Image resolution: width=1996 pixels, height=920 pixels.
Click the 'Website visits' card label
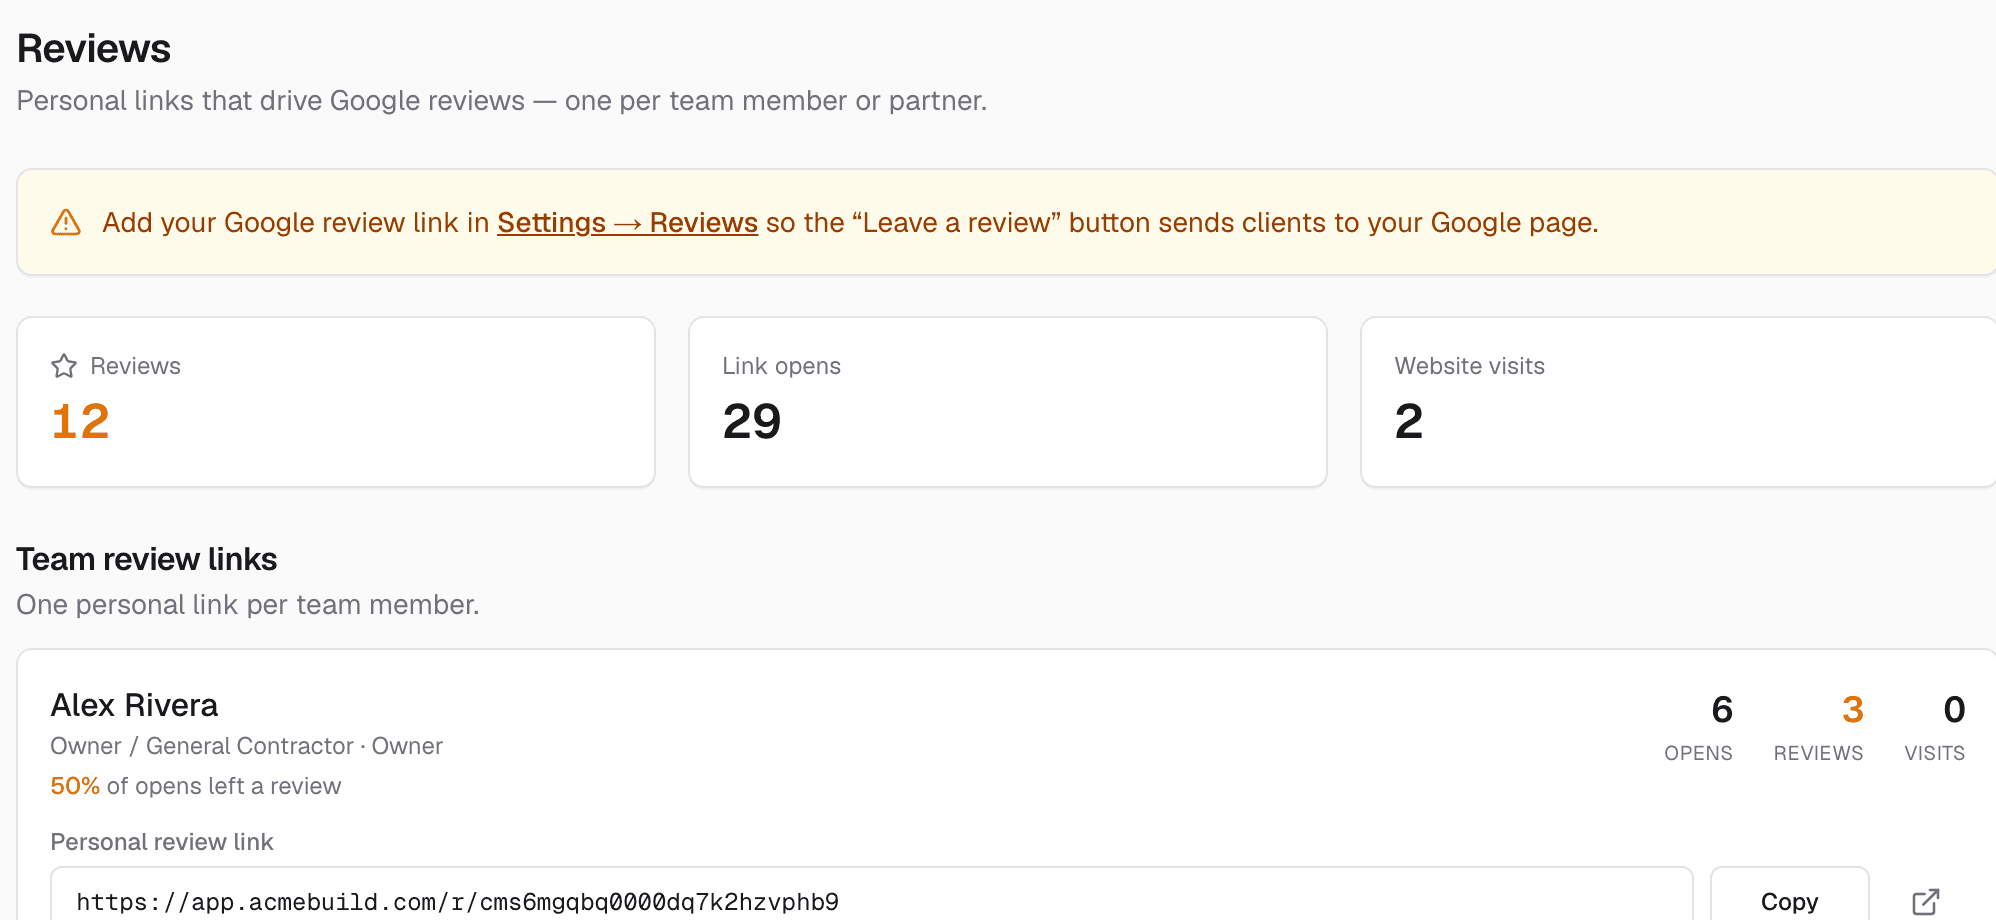[1470, 366]
